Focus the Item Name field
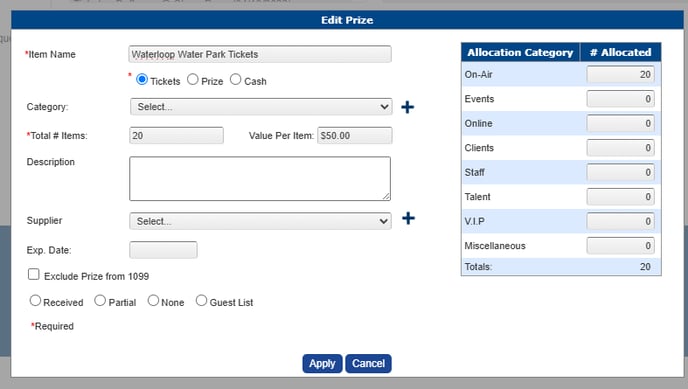 coord(260,54)
